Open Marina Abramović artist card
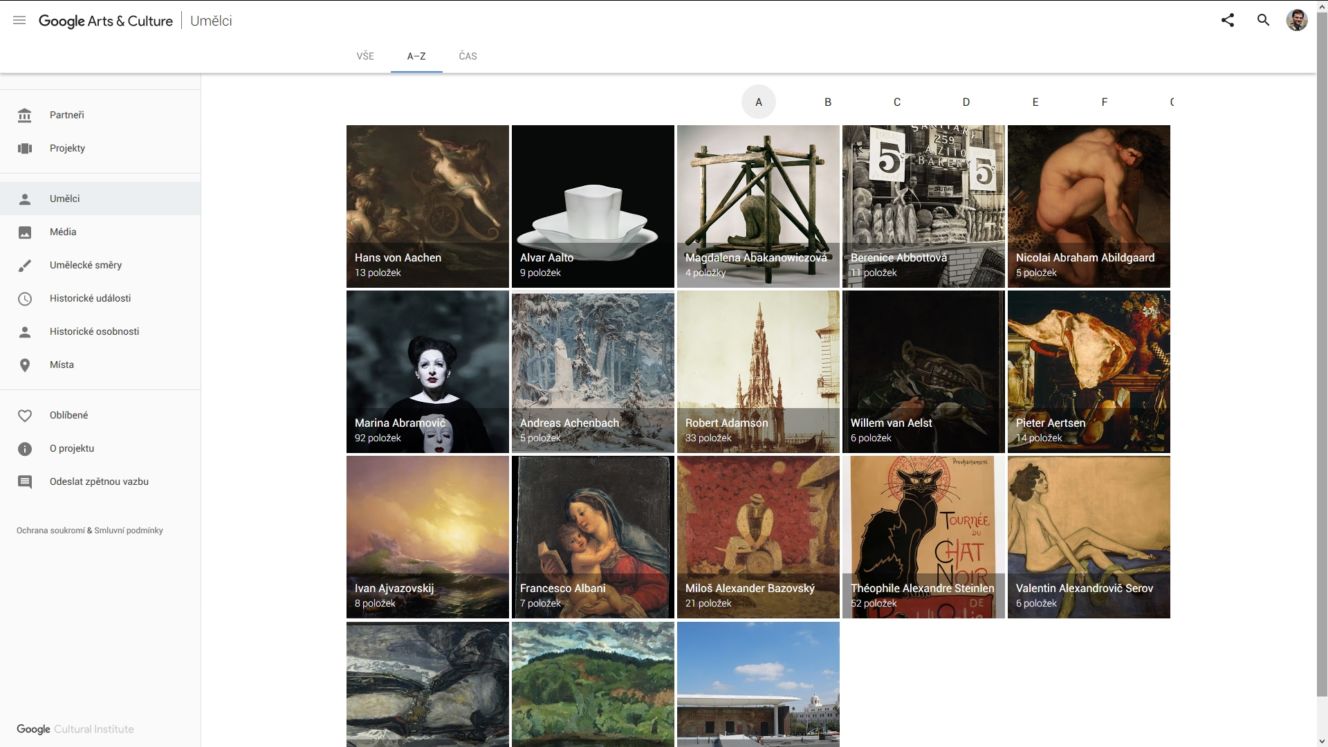Image resolution: width=1328 pixels, height=747 pixels. tap(427, 372)
